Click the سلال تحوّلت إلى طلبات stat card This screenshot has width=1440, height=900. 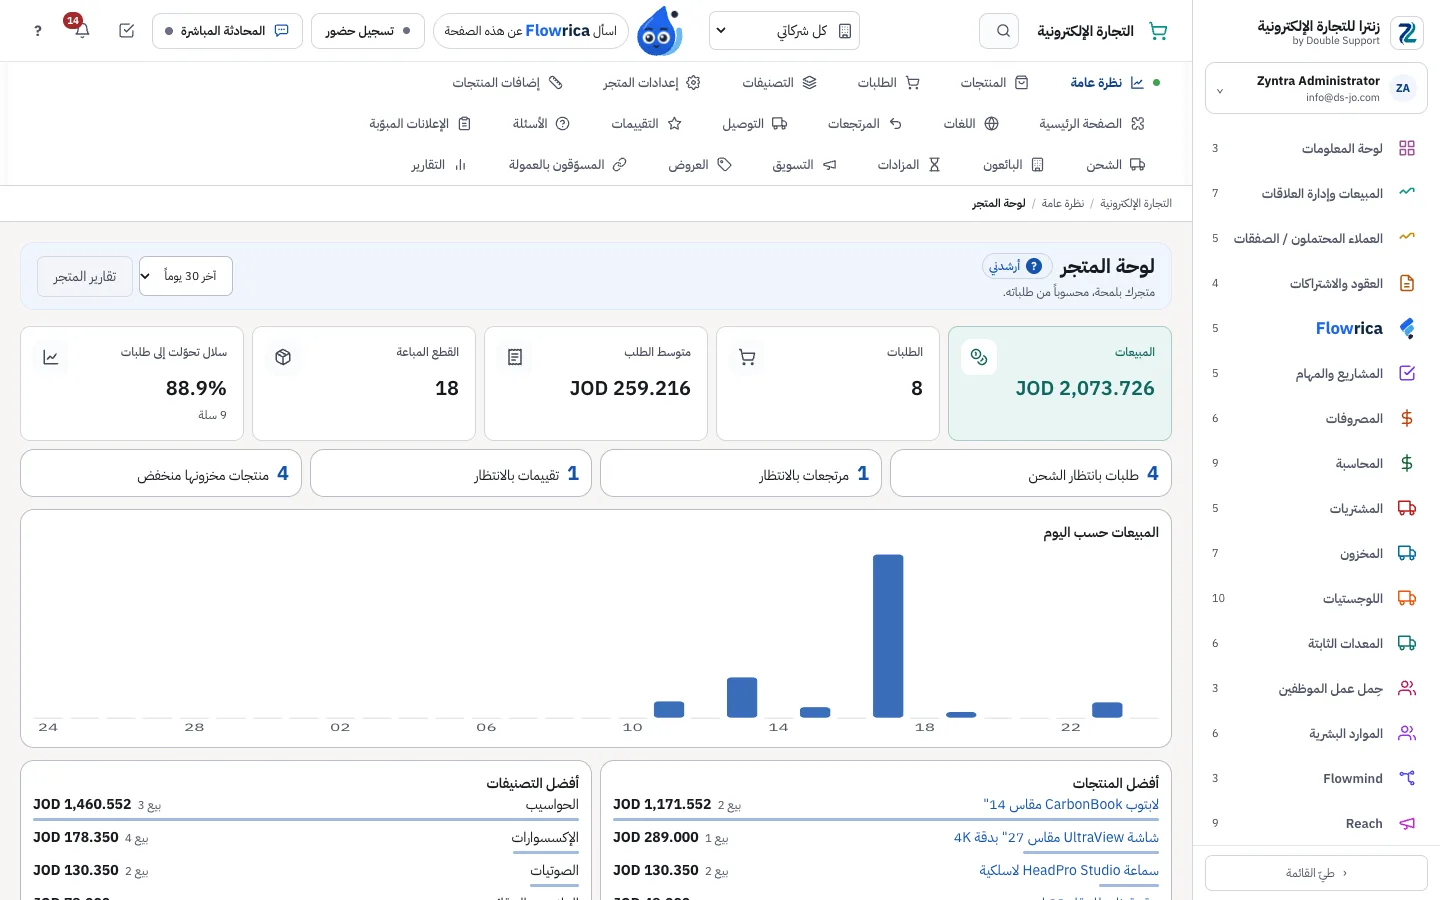[132, 383]
